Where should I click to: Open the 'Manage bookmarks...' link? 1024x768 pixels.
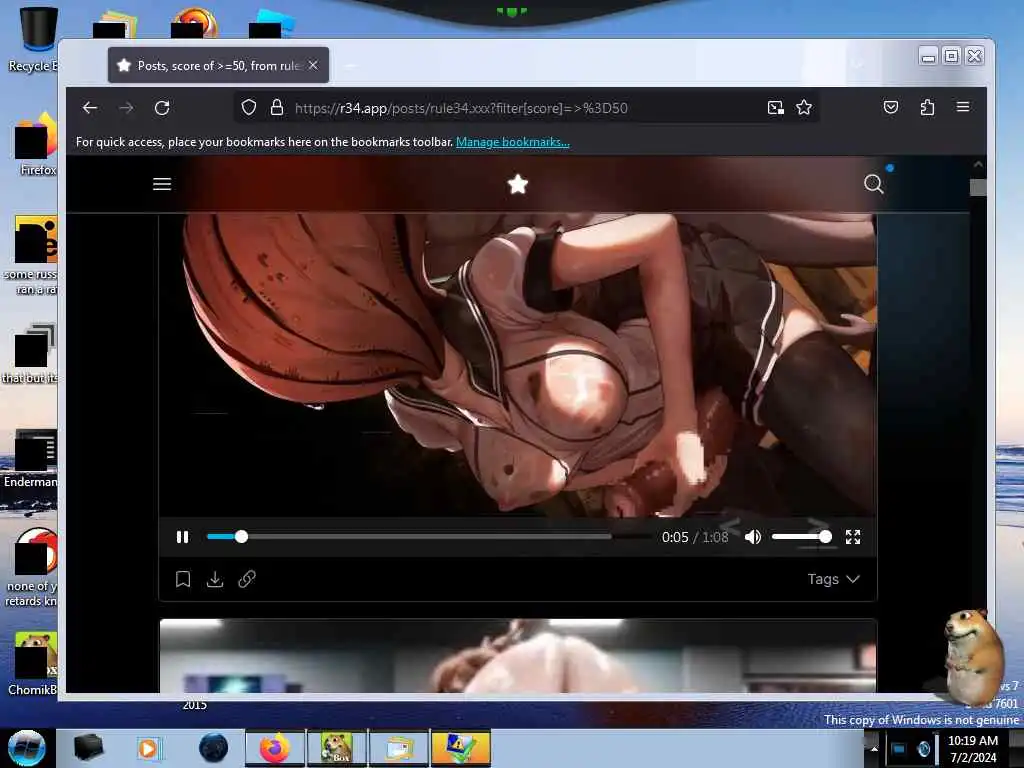[513, 142]
